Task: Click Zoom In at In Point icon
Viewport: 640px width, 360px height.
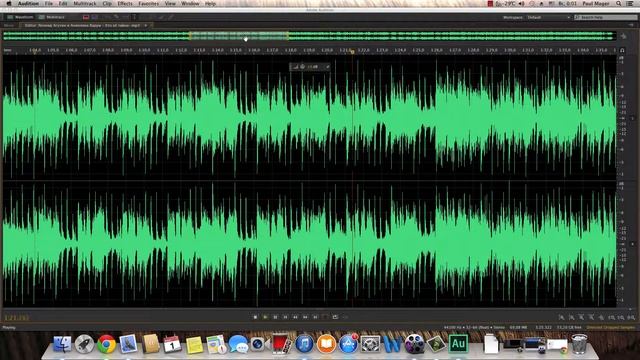Action: pos(611,317)
